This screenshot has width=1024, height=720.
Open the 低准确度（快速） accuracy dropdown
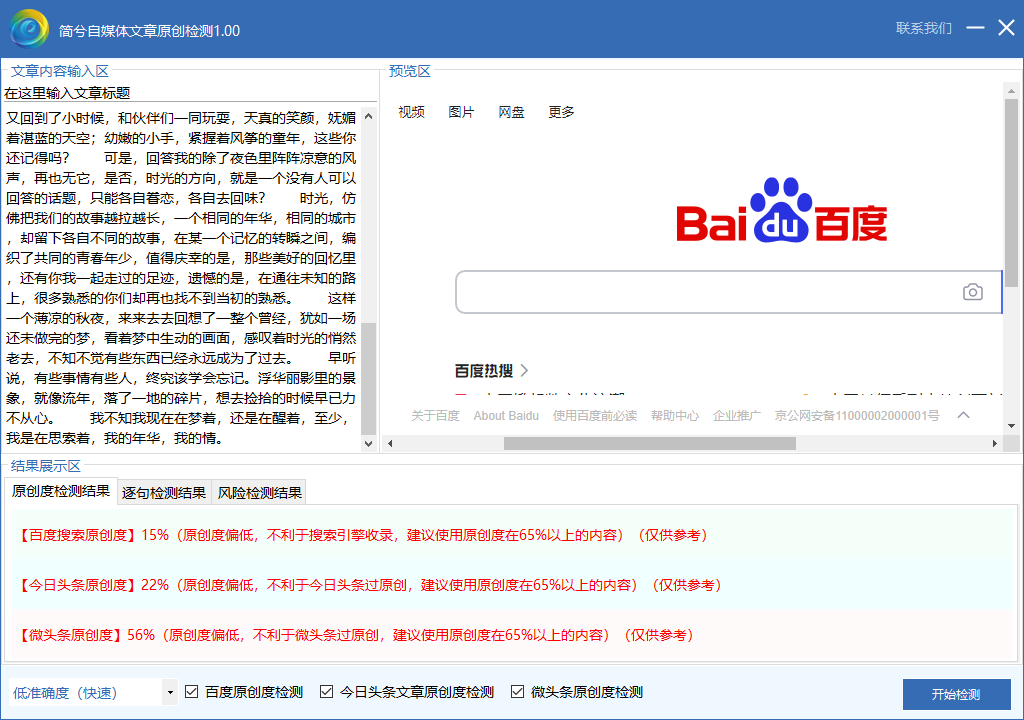170,692
